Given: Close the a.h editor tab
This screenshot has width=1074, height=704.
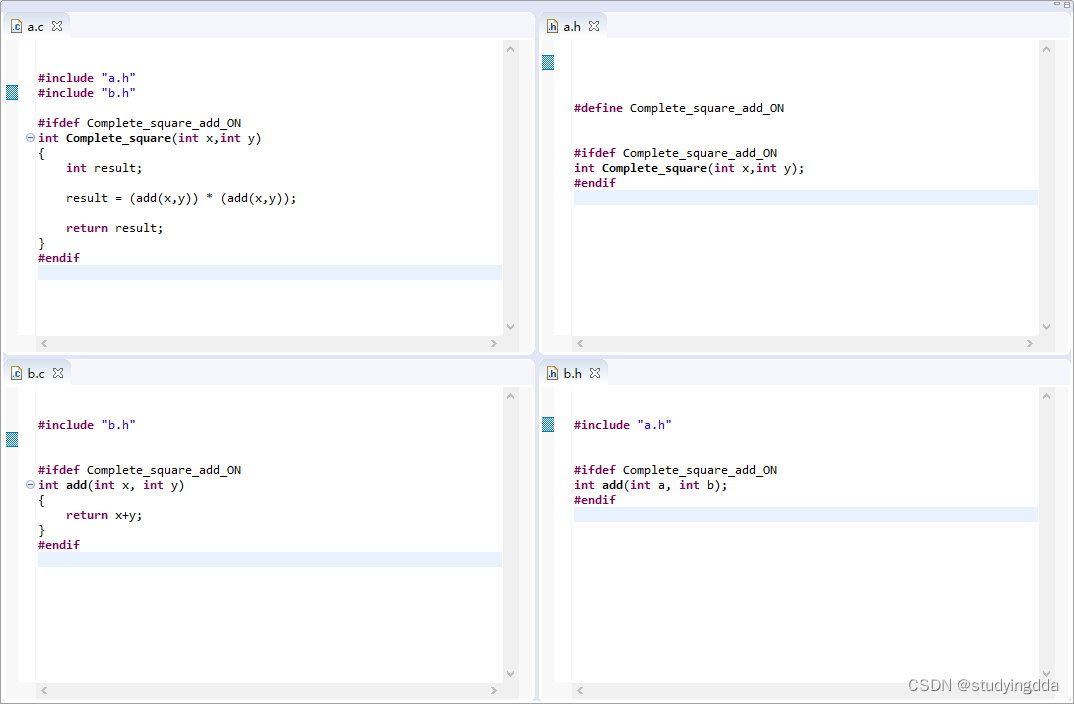Looking at the screenshot, I should point(594,26).
